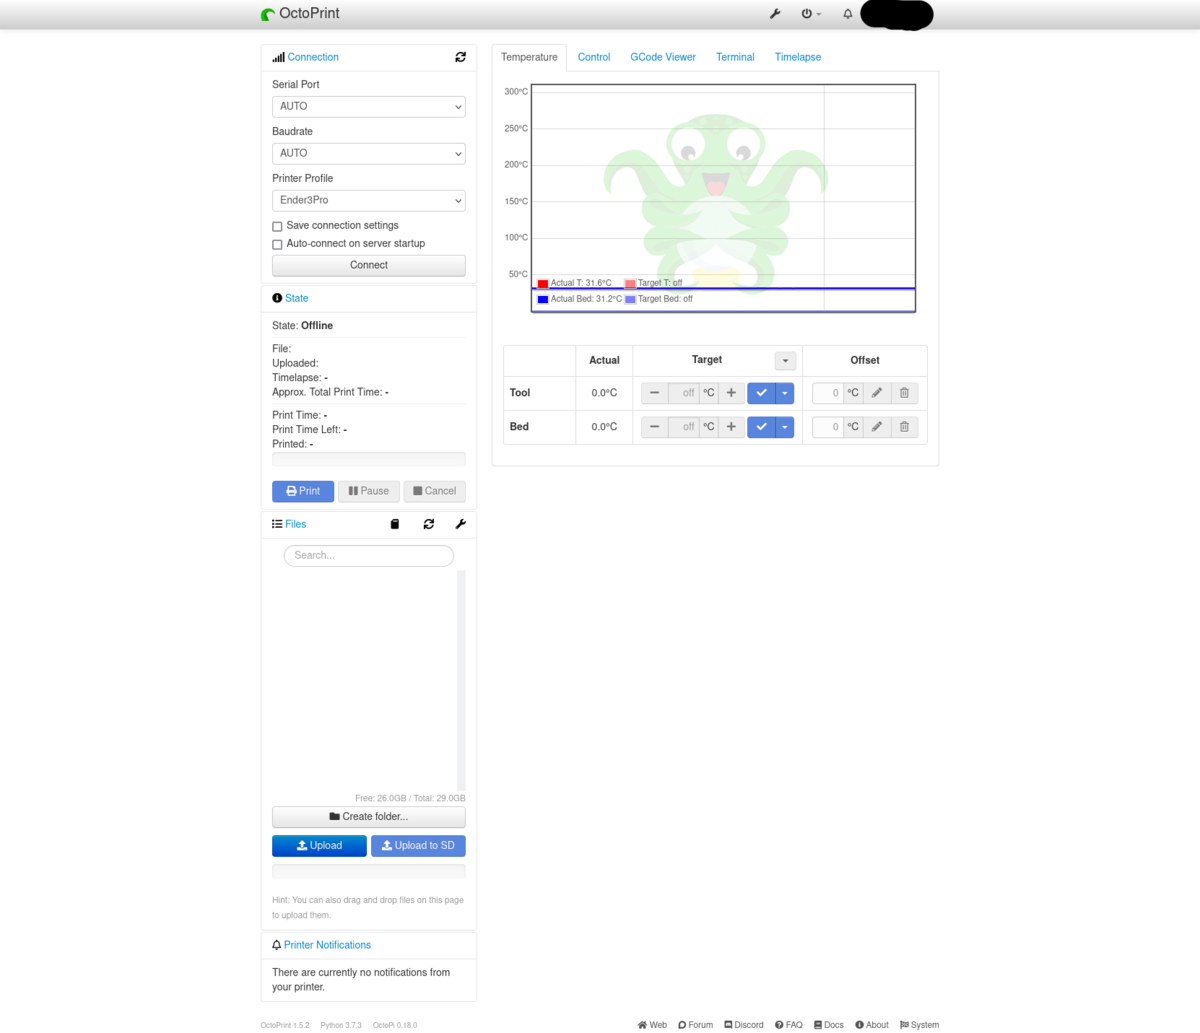This screenshot has width=1200, height=1033.
Task: Switch to the Temperature tab
Action: point(529,57)
